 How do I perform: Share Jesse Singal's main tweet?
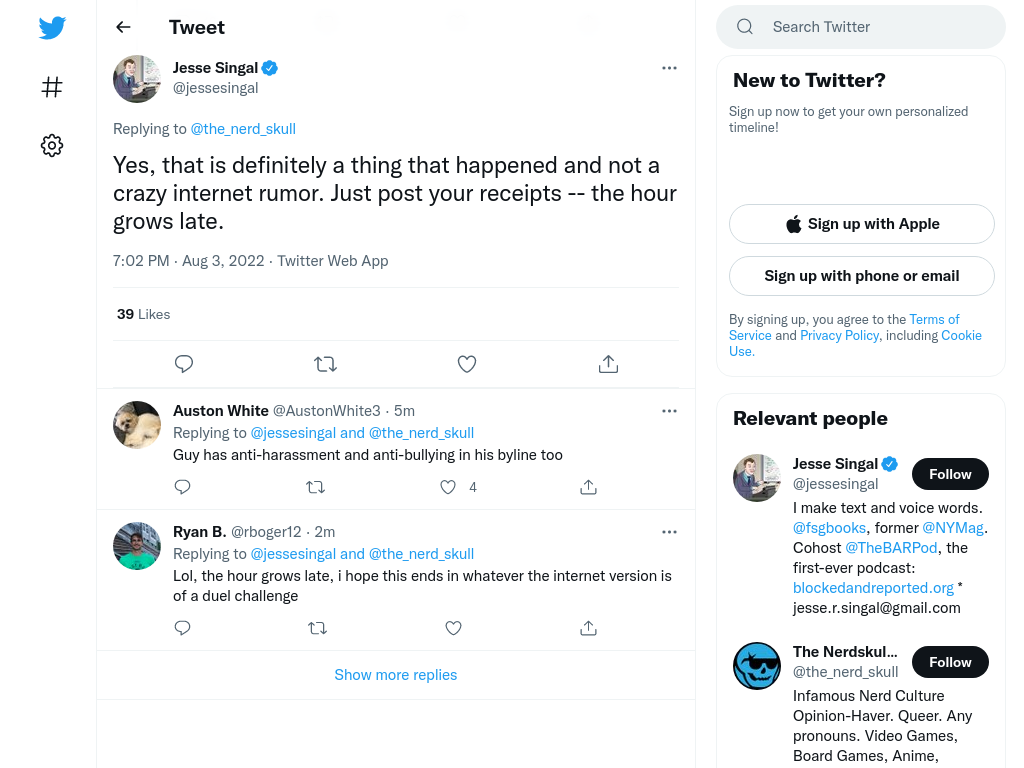pos(609,364)
